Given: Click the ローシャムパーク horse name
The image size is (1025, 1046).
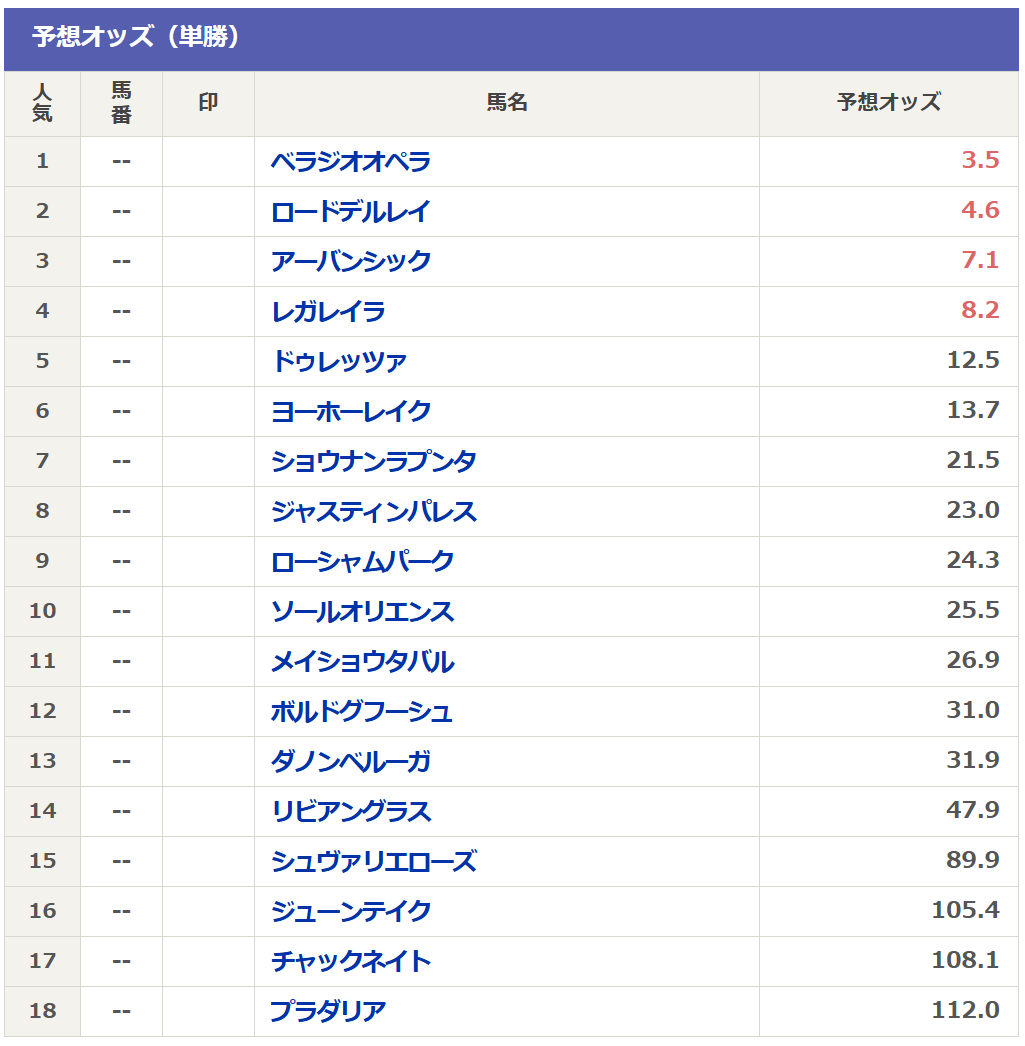Looking at the screenshot, I should tap(362, 562).
